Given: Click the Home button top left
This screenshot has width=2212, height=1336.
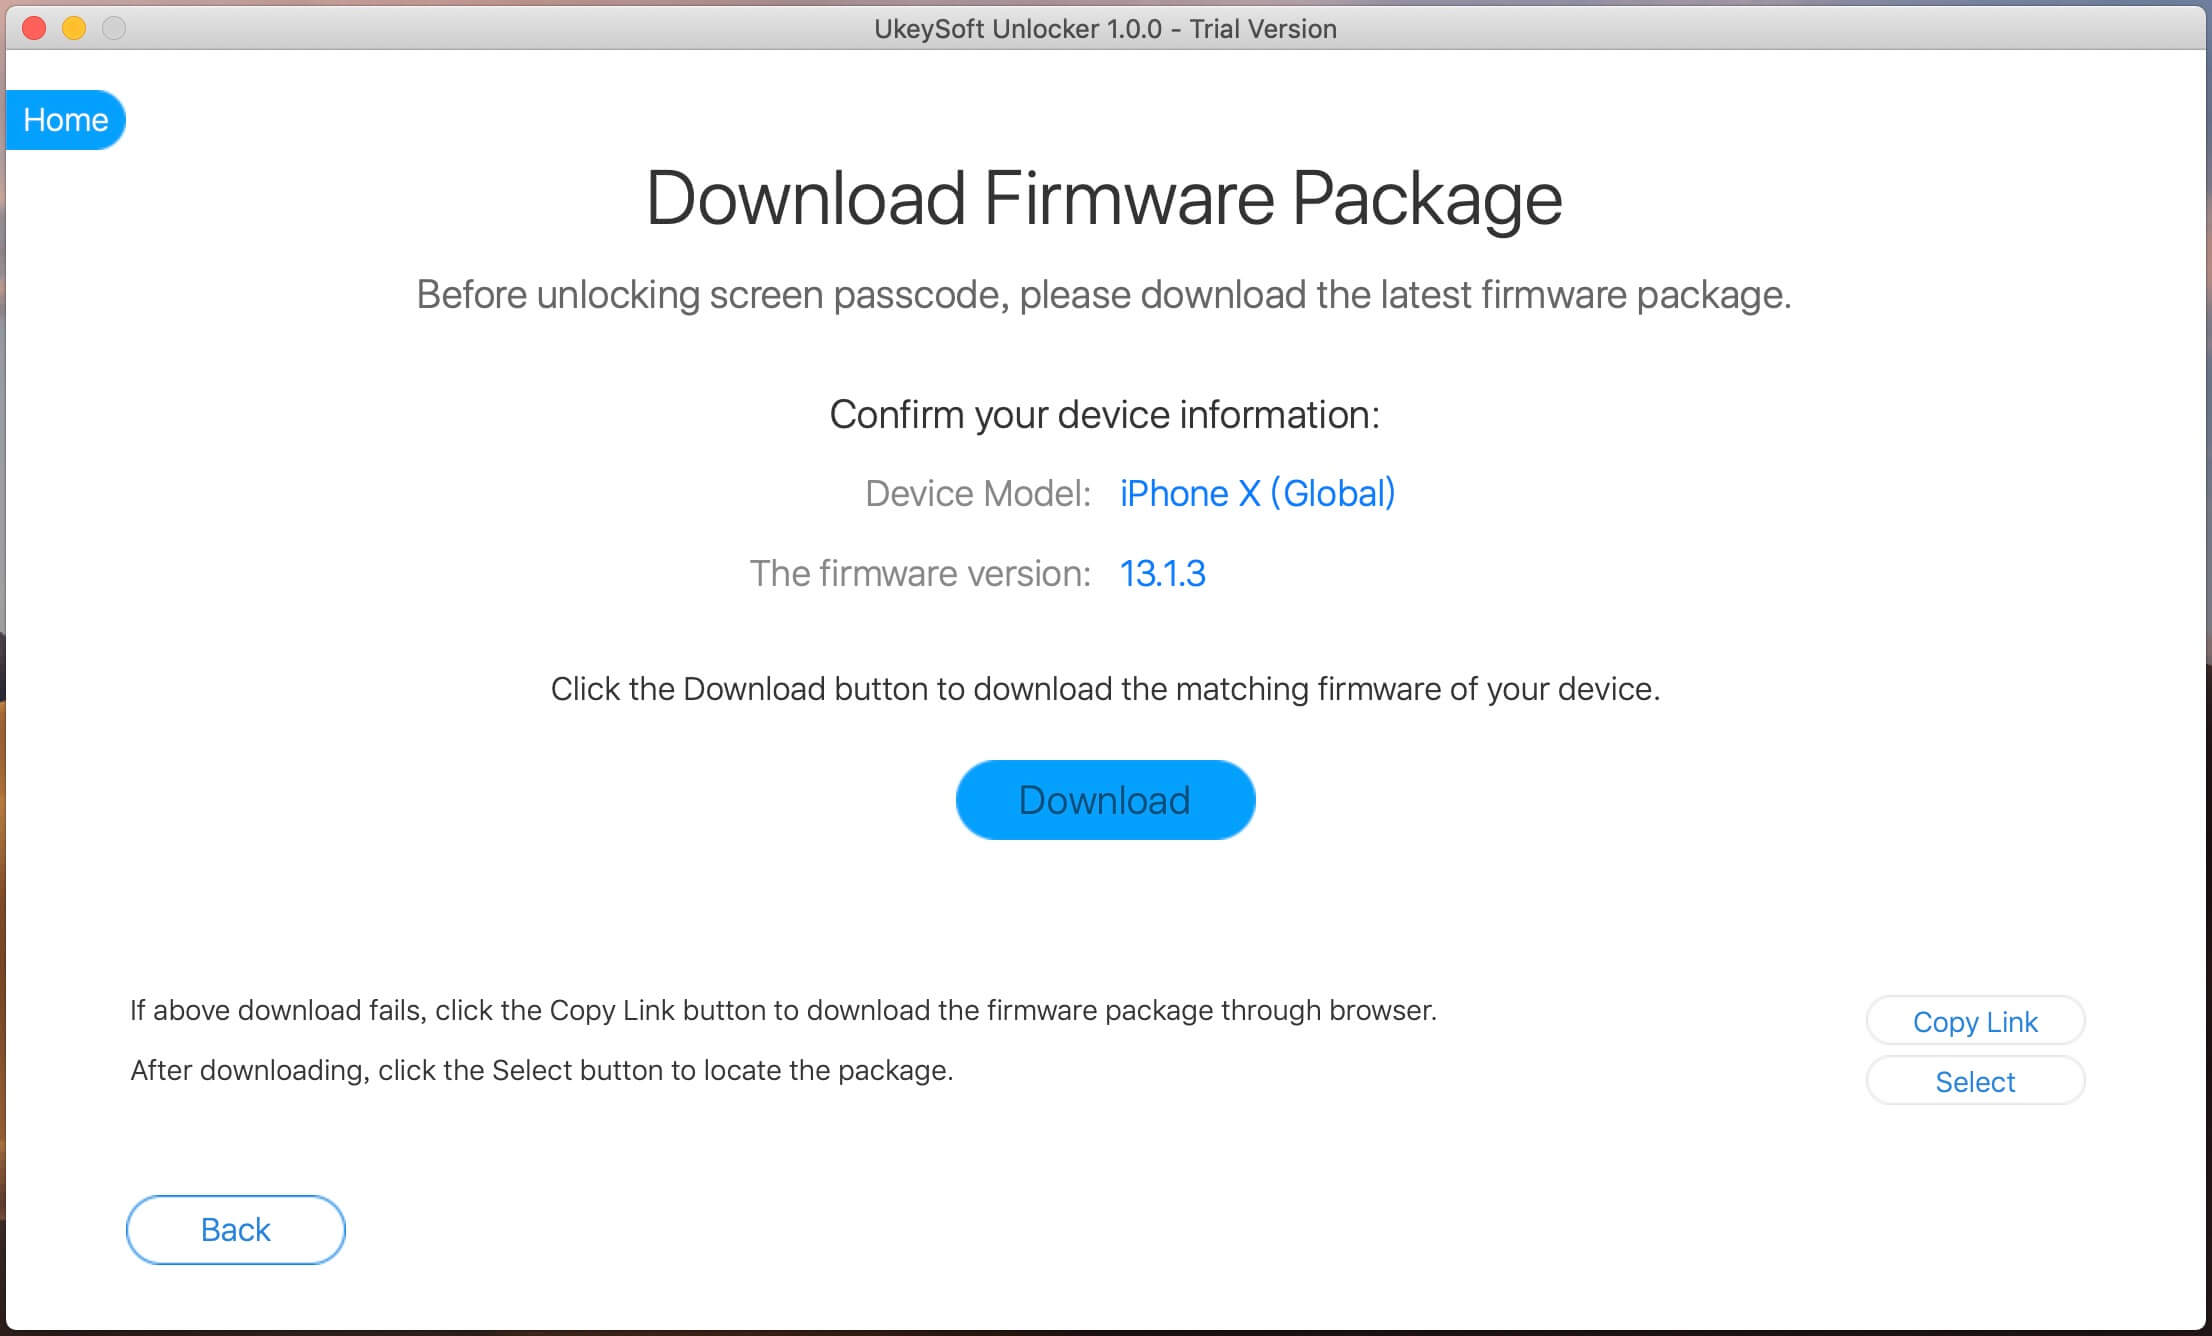Looking at the screenshot, I should (63, 117).
